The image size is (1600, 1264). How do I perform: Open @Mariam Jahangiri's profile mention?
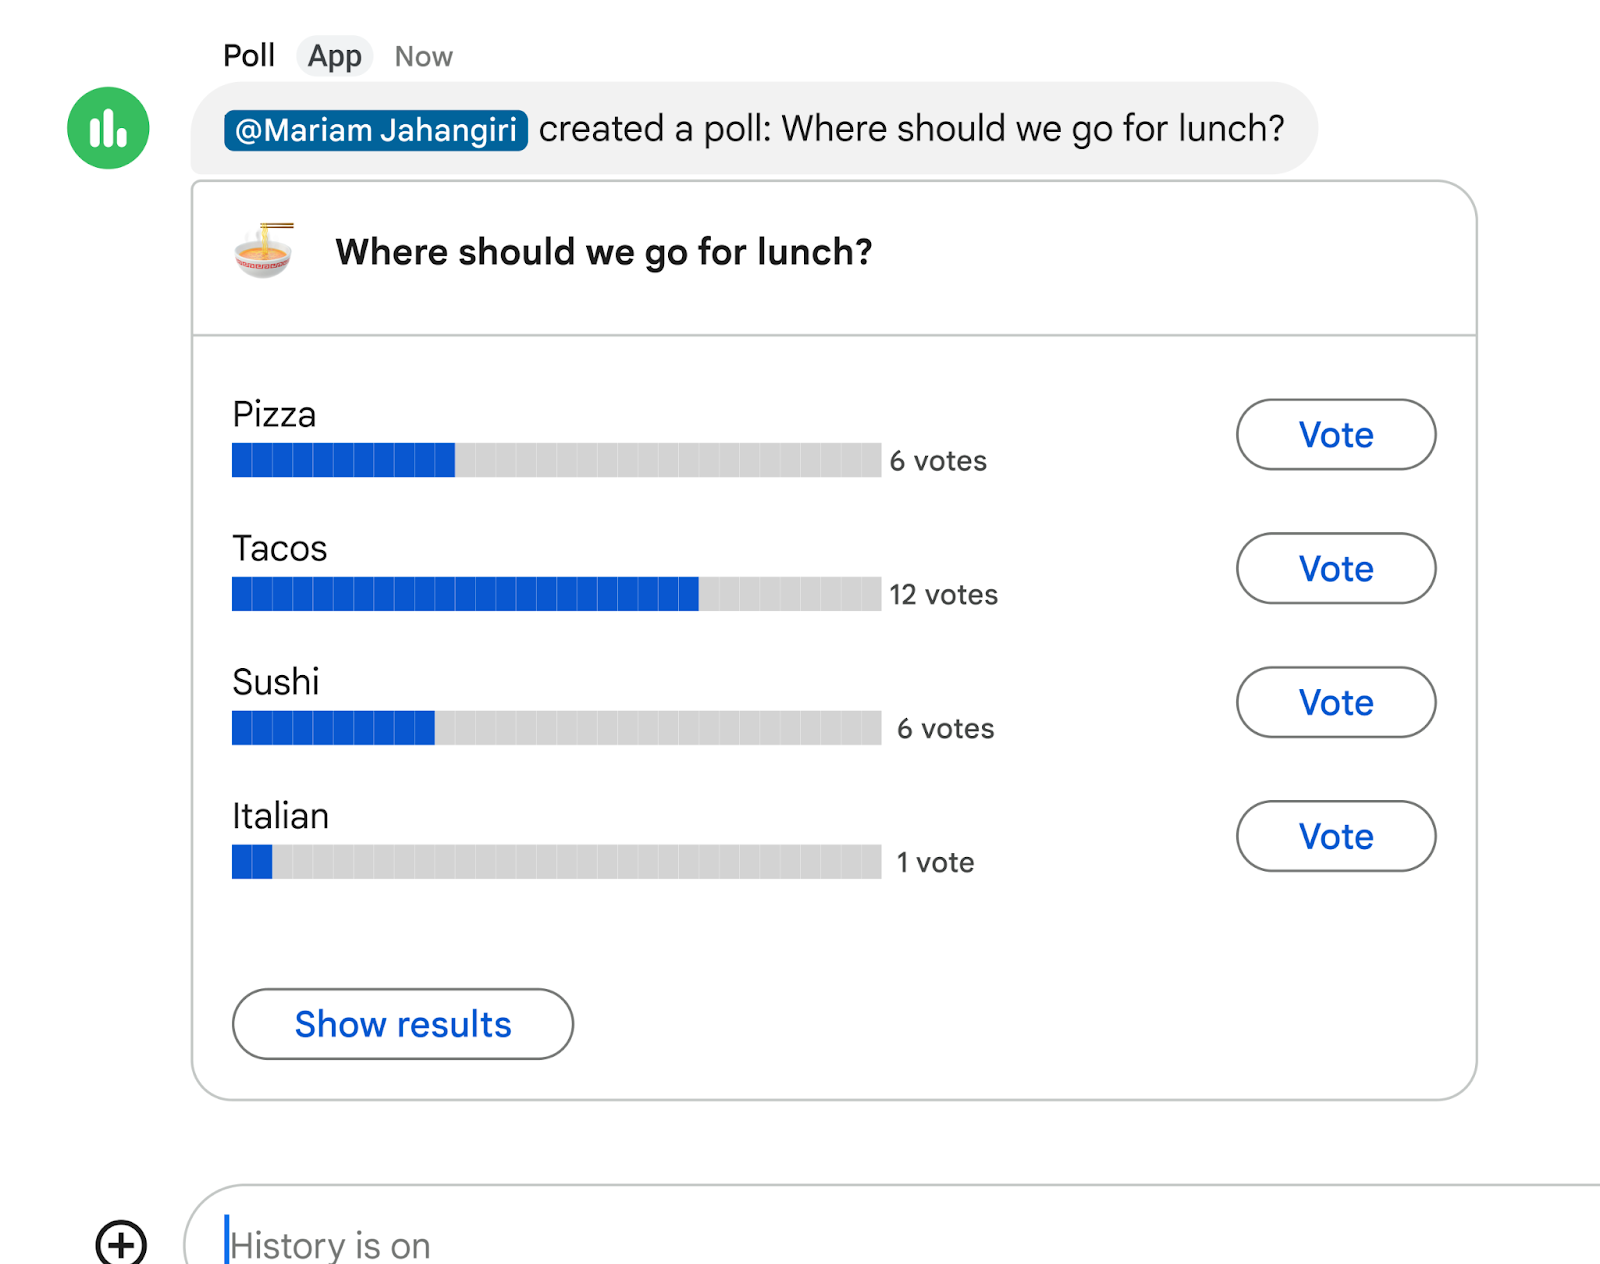tap(376, 129)
